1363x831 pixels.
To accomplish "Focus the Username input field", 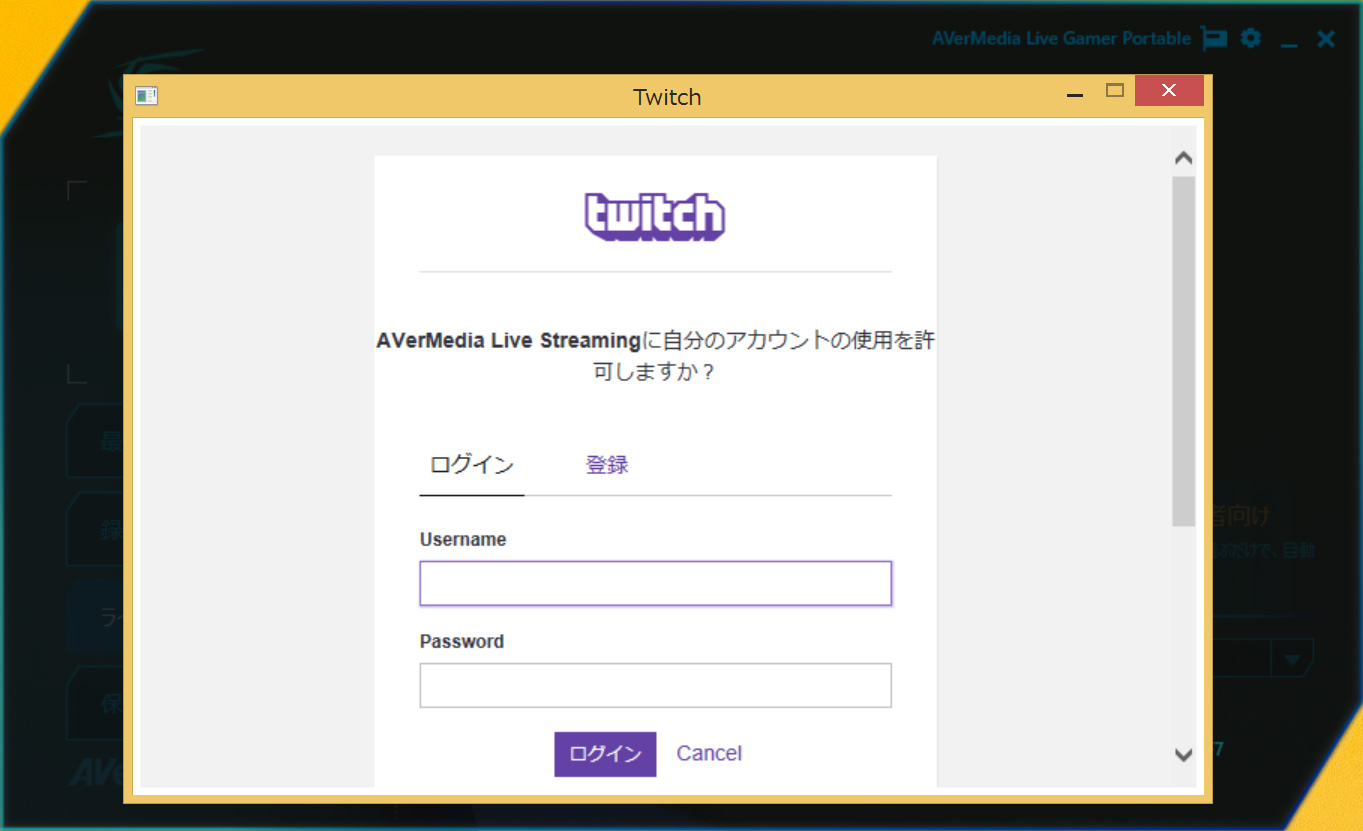I will click(655, 584).
